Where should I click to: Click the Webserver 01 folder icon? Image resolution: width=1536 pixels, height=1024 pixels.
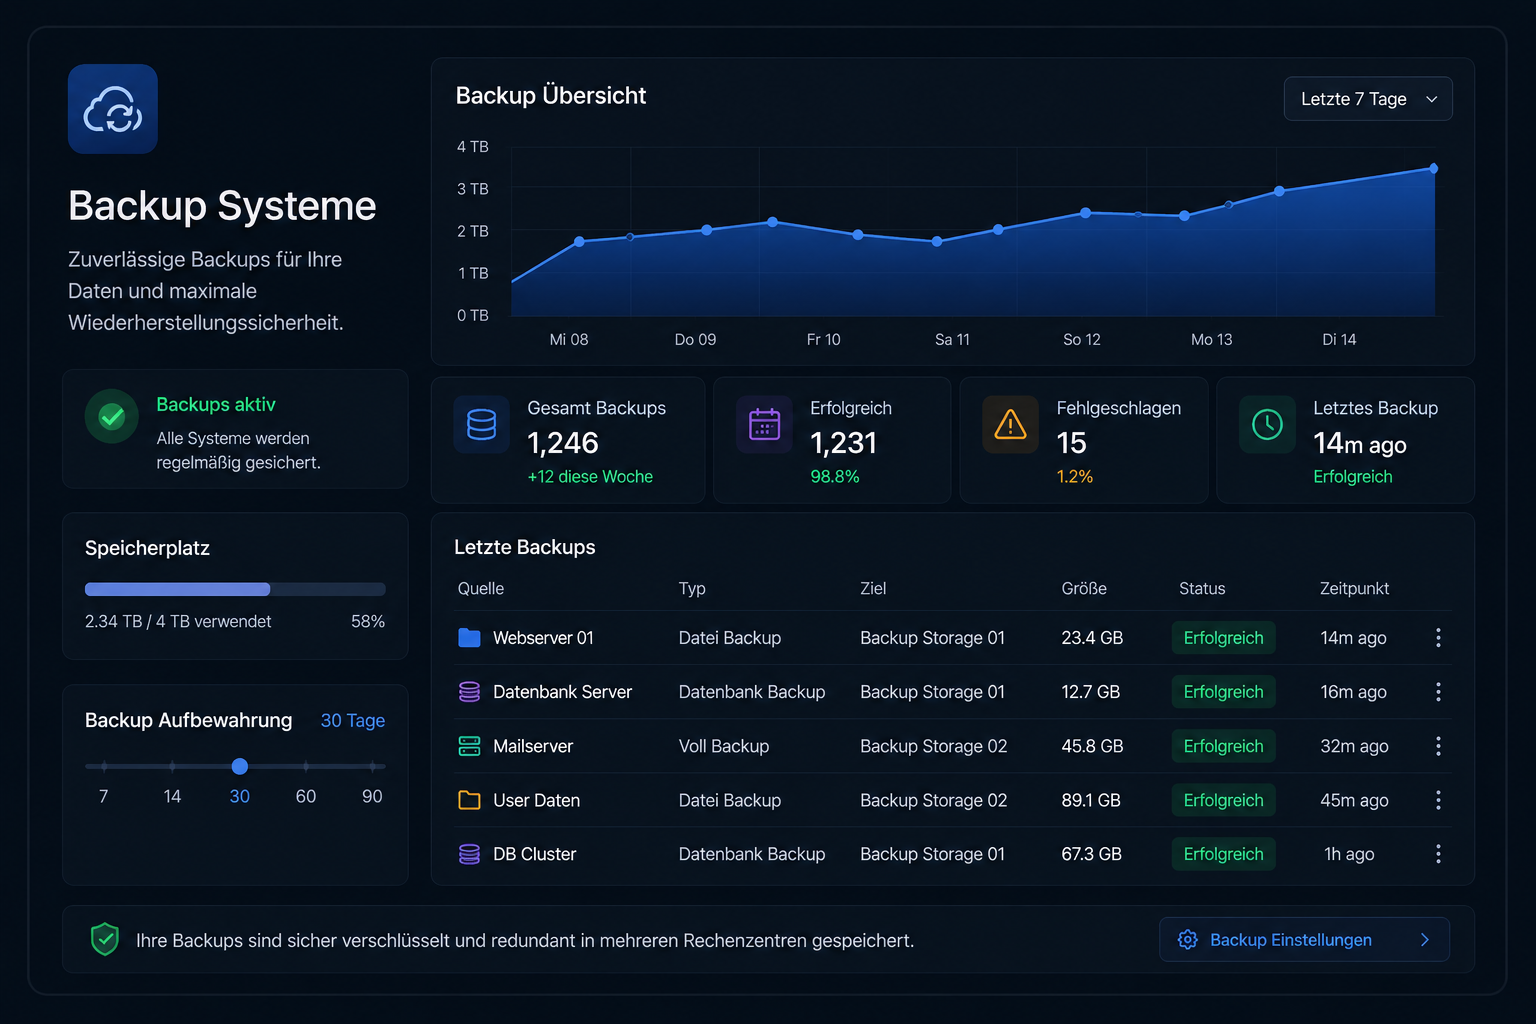pyautogui.click(x=469, y=638)
